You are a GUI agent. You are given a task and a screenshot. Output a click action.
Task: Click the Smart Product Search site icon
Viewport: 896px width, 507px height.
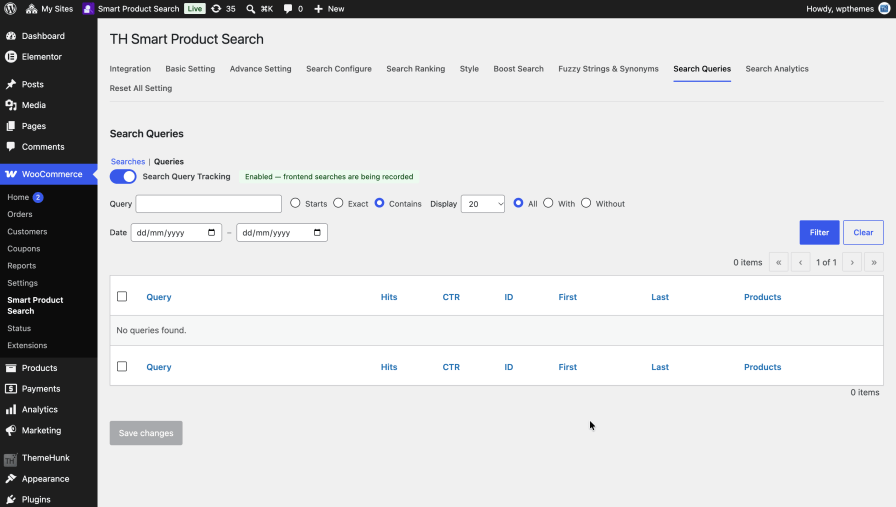coord(88,9)
